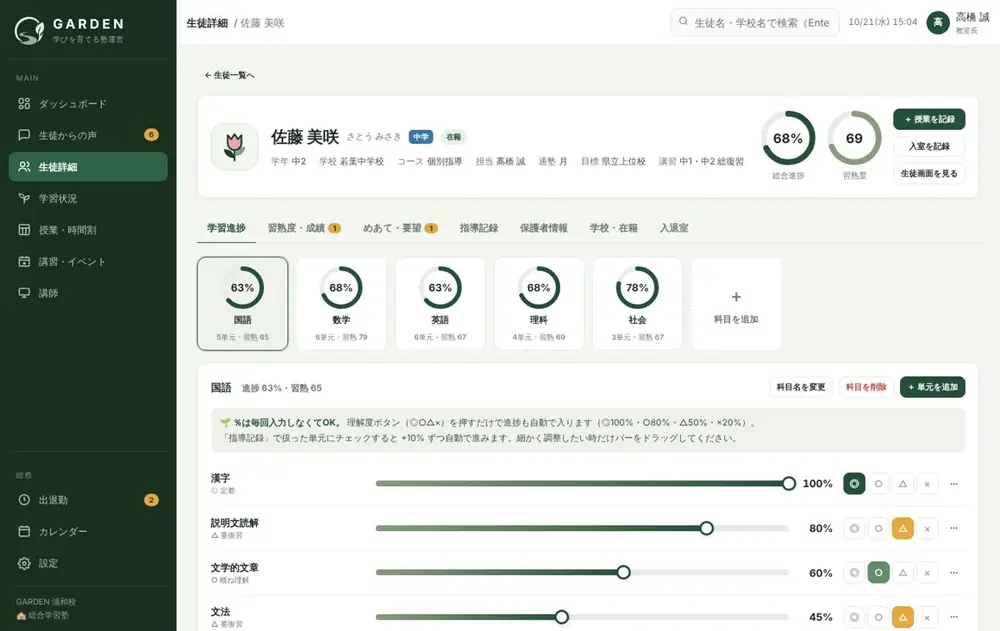Open the ダッシュボード sidebar icon
The width and height of the screenshot is (1000, 631).
pos(24,103)
